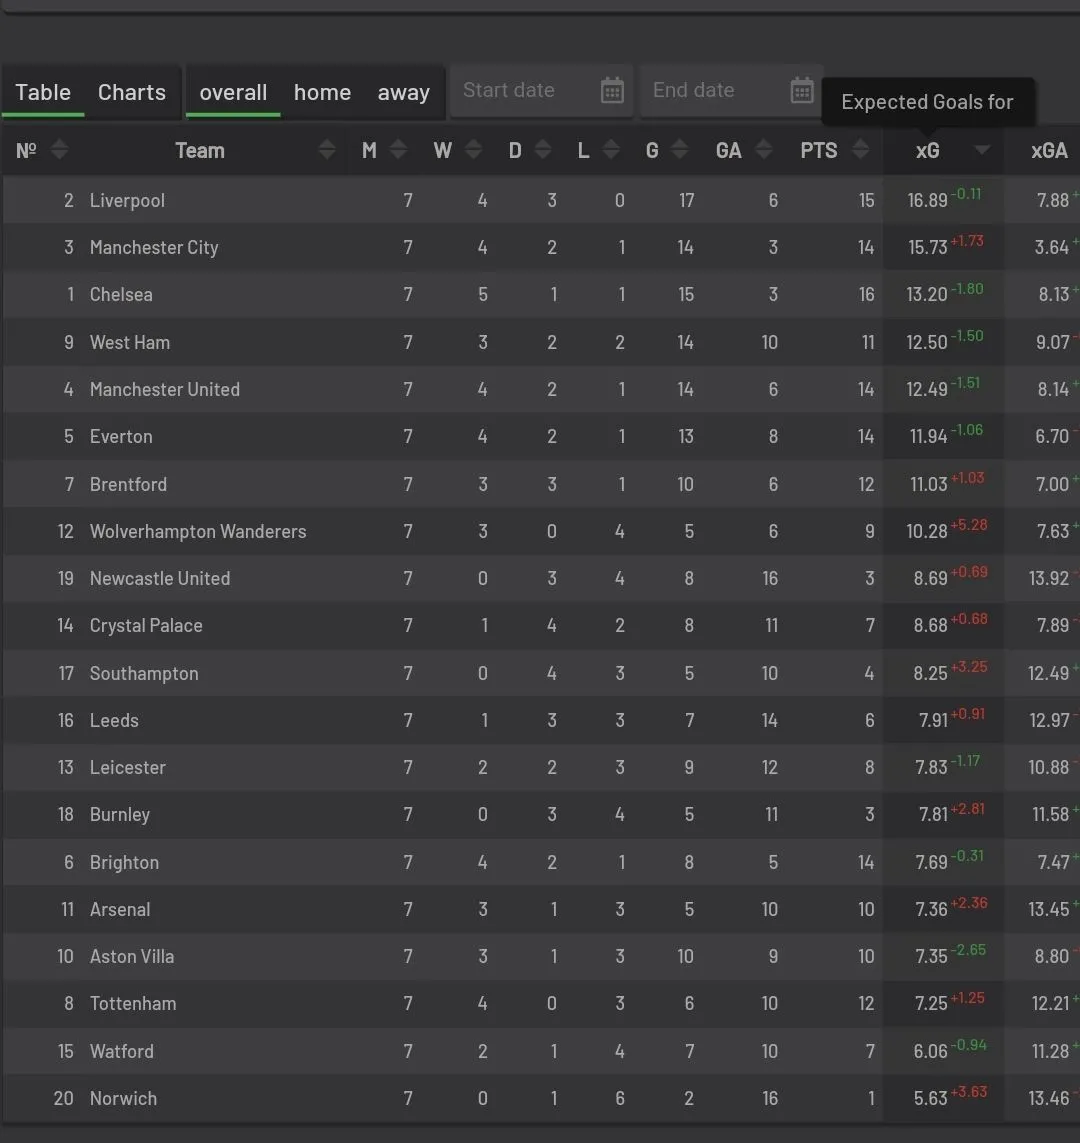Viewport: 1080px width, 1143px height.
Task: Toggle xG column descending sort arrow
Action: (x=982, y=151)
